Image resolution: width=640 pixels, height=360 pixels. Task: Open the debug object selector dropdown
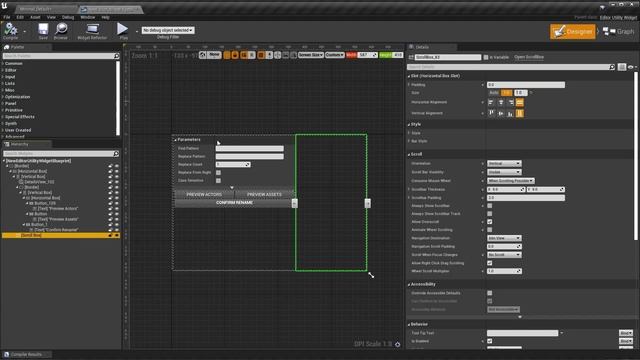pos(168,30)
